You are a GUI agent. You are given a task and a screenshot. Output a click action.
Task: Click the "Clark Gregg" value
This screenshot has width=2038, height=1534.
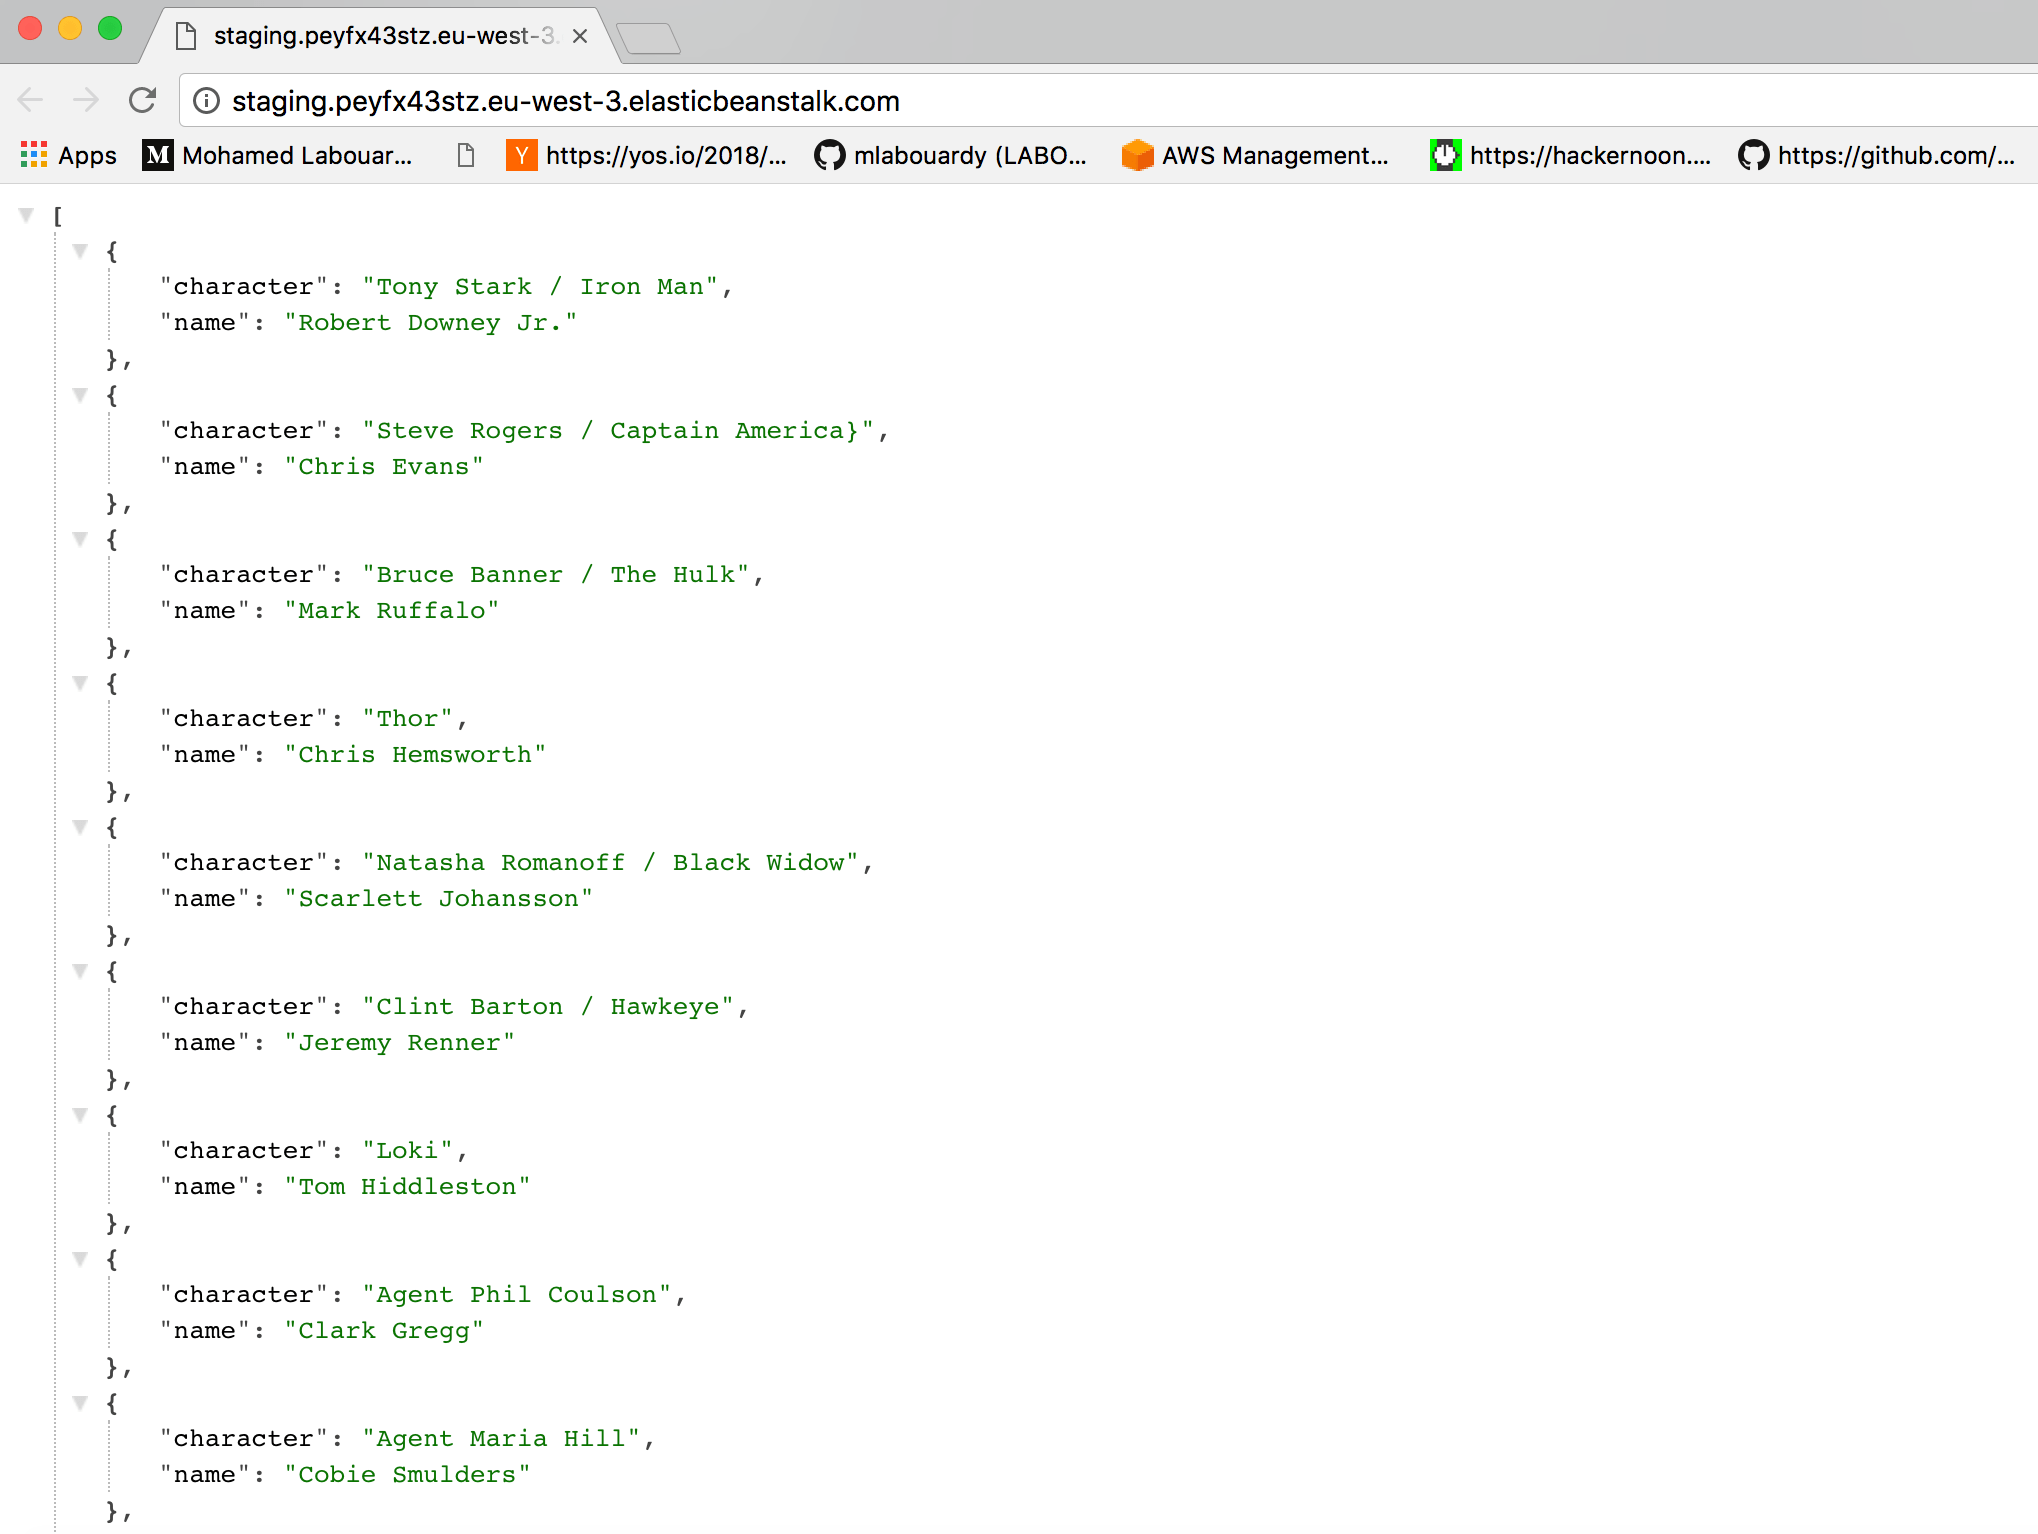(384, 1331)
